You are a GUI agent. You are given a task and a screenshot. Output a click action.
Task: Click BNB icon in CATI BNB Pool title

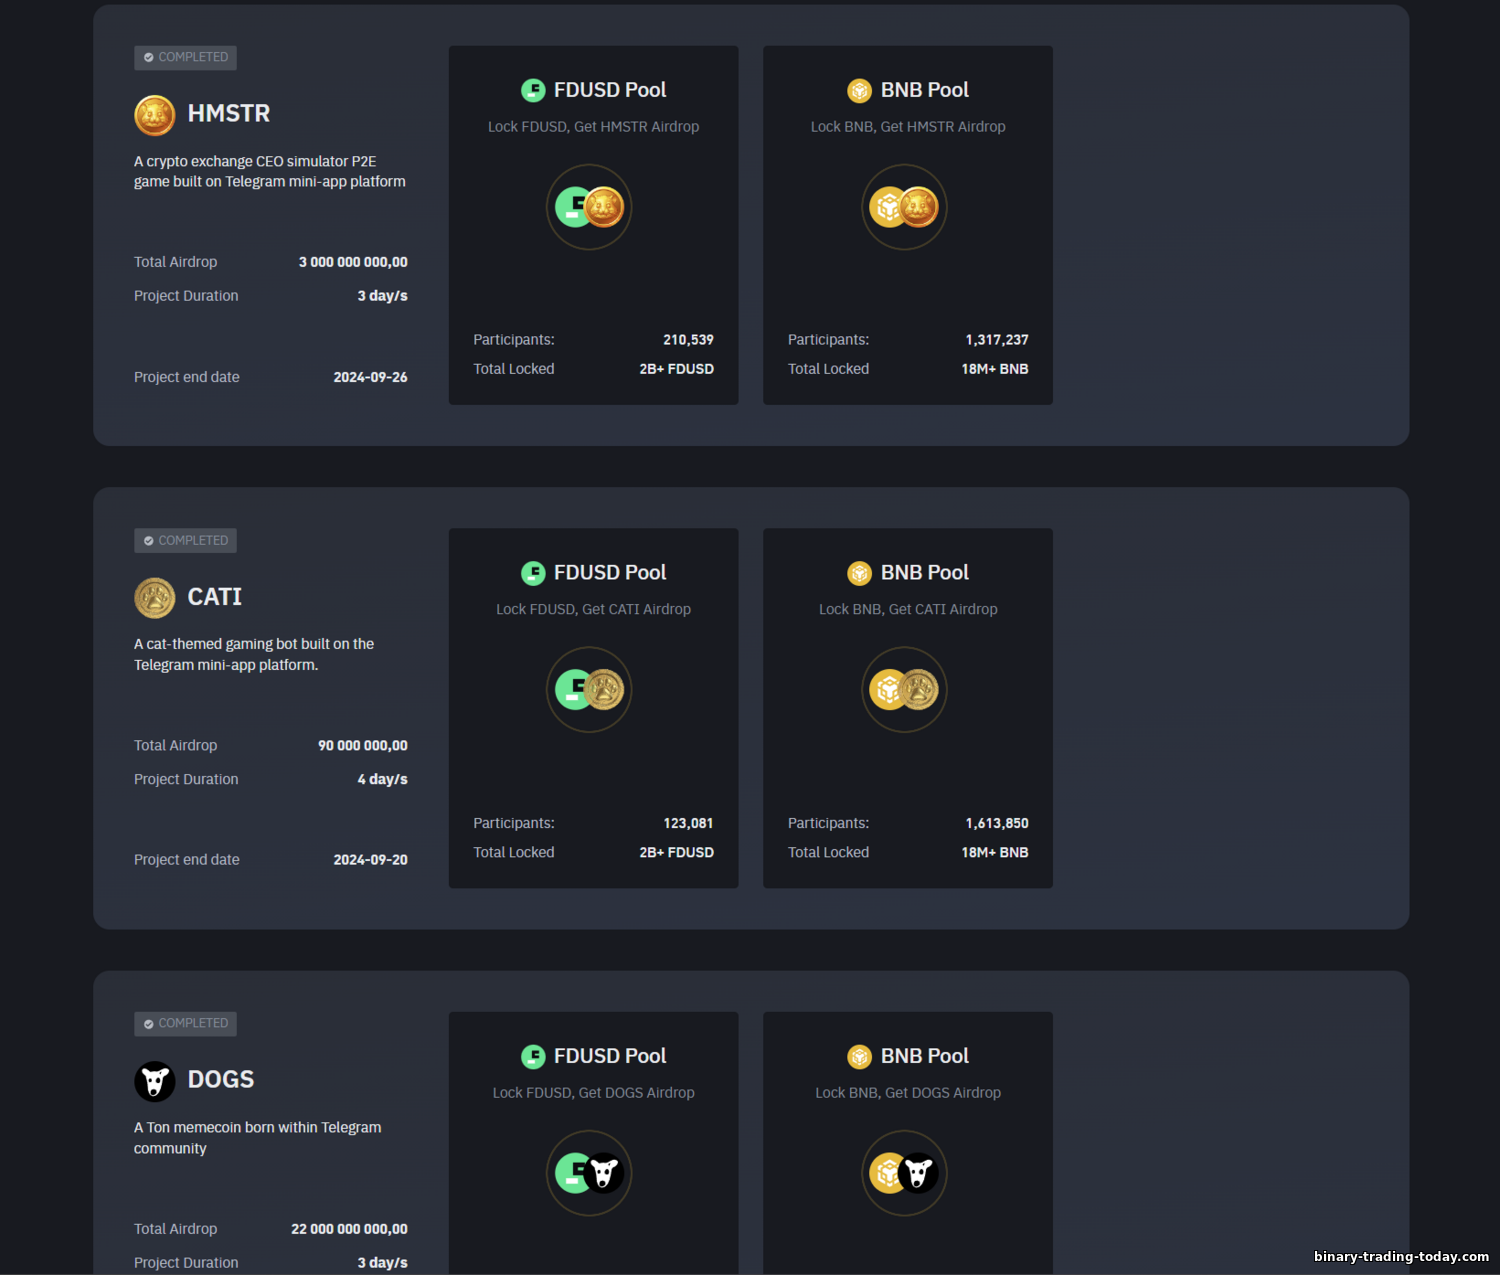point(860,573)
